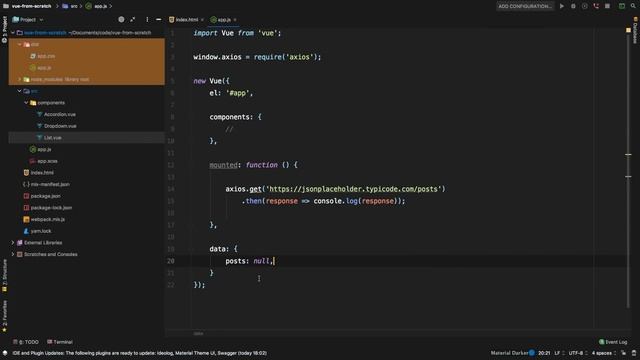Viewport: 640px width, 360px height.
Task: Open package.json file
Action: pyautogui.click(x=45, y=196)
